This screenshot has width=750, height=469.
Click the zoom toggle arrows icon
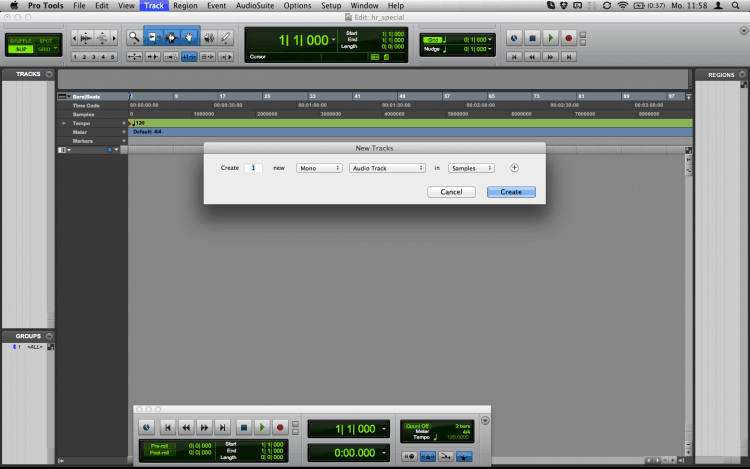(x=134, y=57)
